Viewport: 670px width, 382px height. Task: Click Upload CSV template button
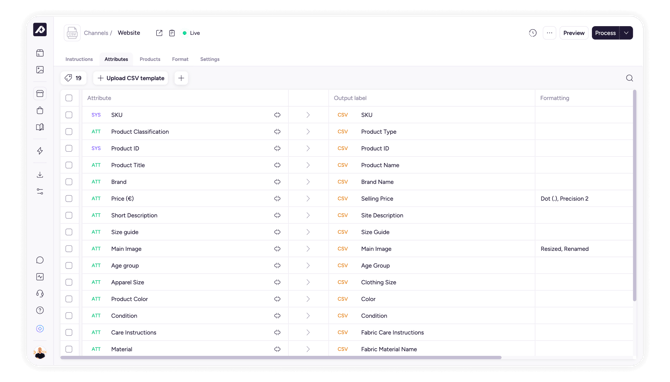(131, 78)
